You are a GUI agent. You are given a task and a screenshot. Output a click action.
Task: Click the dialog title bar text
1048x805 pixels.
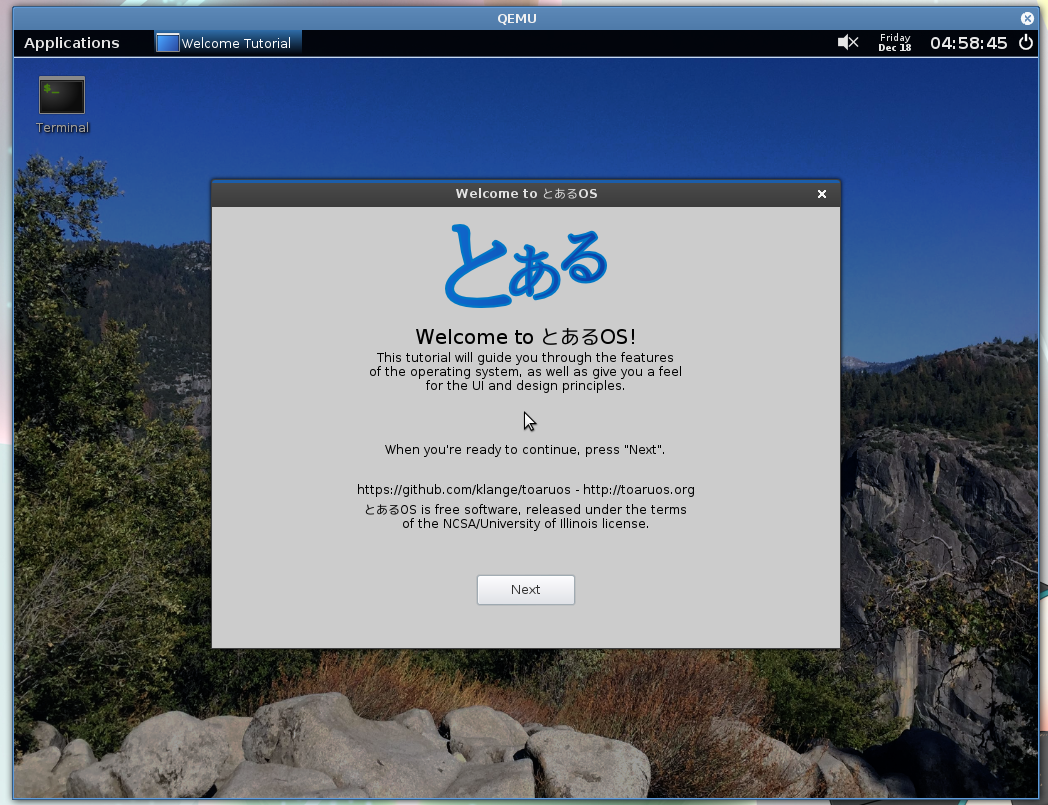[526, 194]
